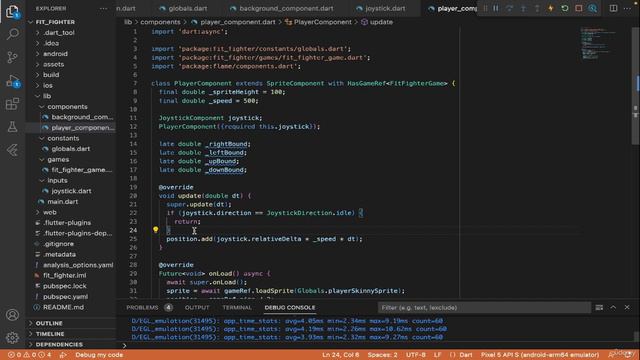
Task: Trigger Flutter Hot Reload lightning icon
Action: 551,8
